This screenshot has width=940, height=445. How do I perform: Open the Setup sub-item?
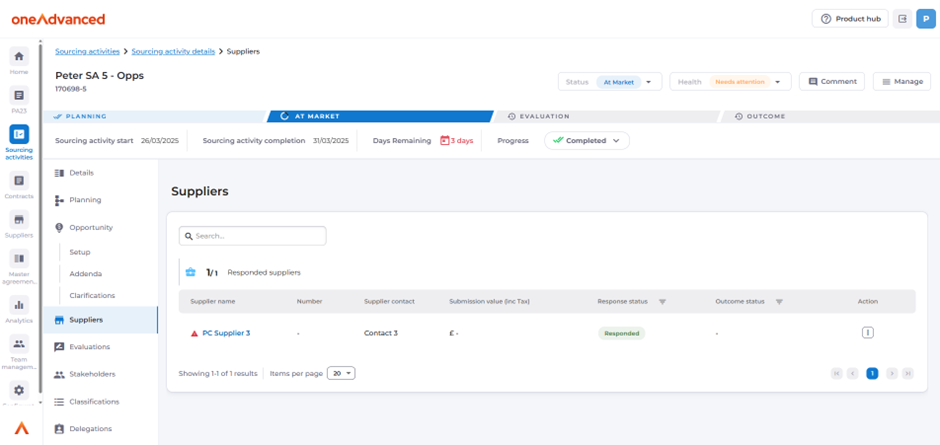(80, 252)
